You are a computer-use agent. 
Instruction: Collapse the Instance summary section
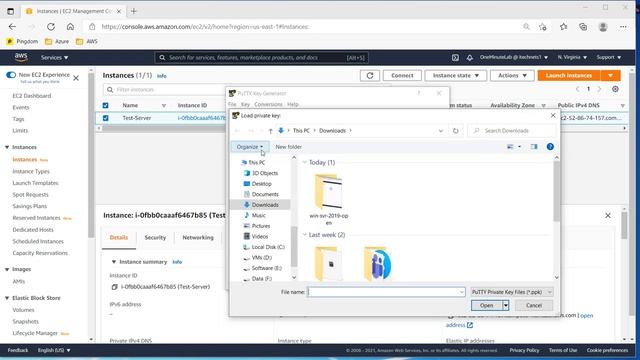click(x=114, y=262)
